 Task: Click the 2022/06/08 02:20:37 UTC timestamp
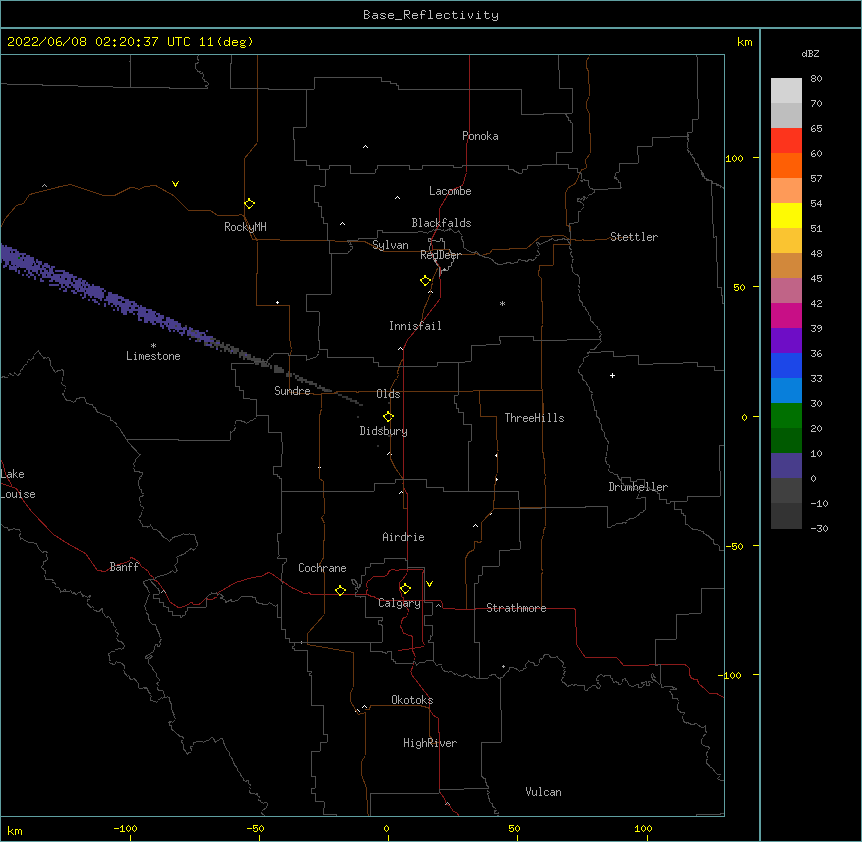point(99,42)
